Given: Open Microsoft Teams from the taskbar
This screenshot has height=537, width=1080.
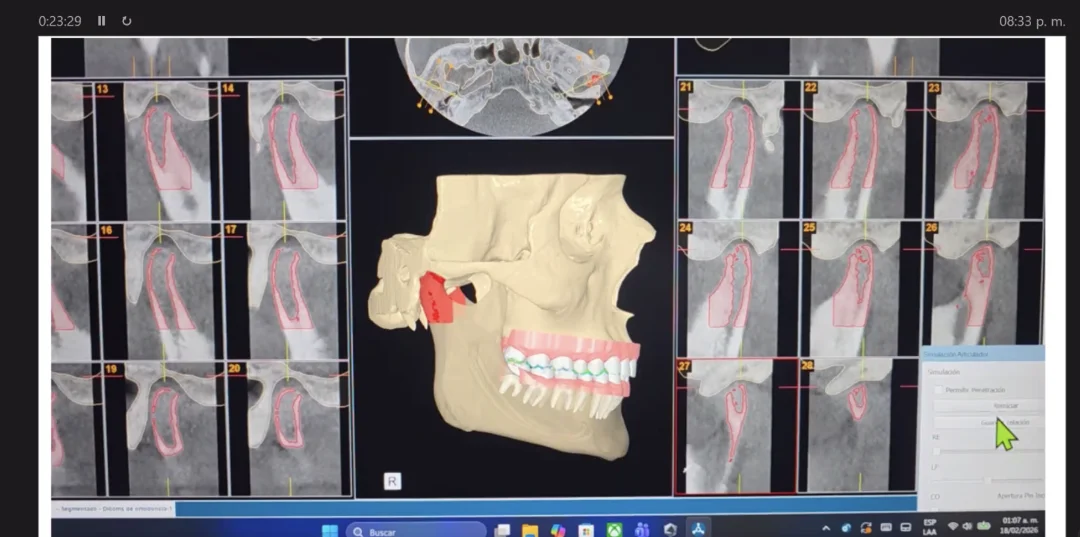Looking at the screenshot, I should (642, 530).
